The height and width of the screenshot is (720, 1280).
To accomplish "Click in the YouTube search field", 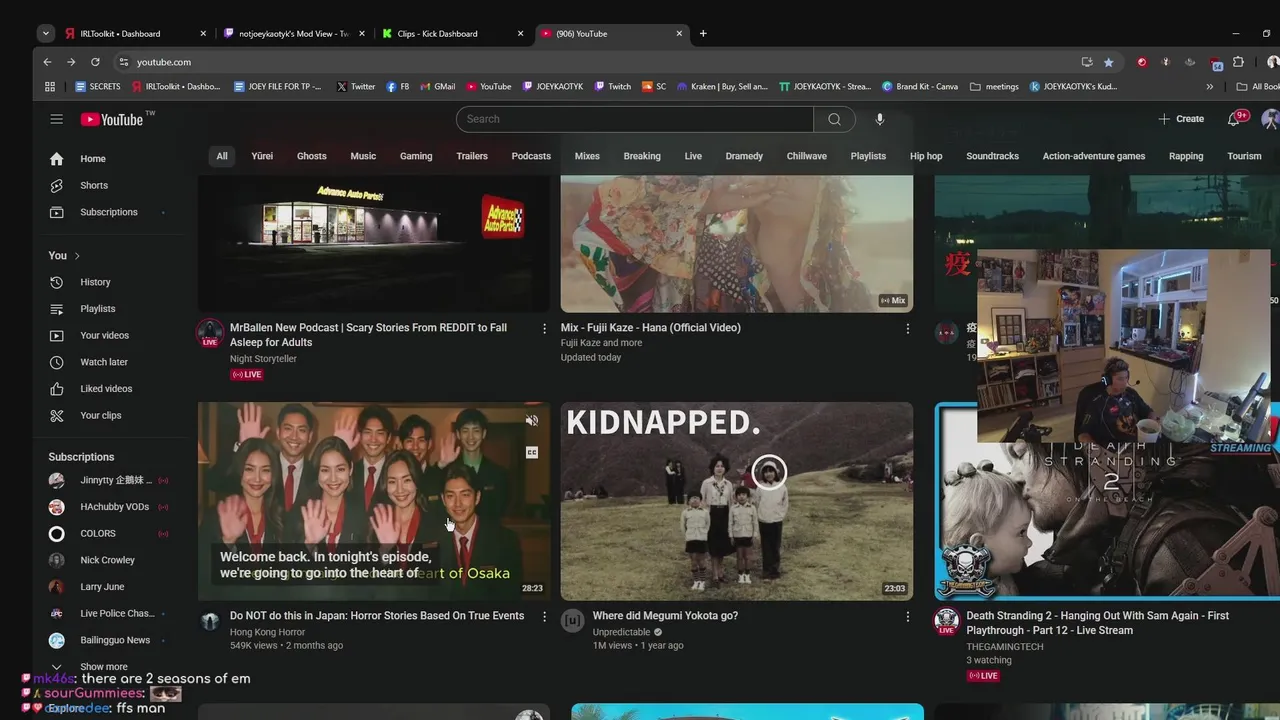I will tap(635, 119).
